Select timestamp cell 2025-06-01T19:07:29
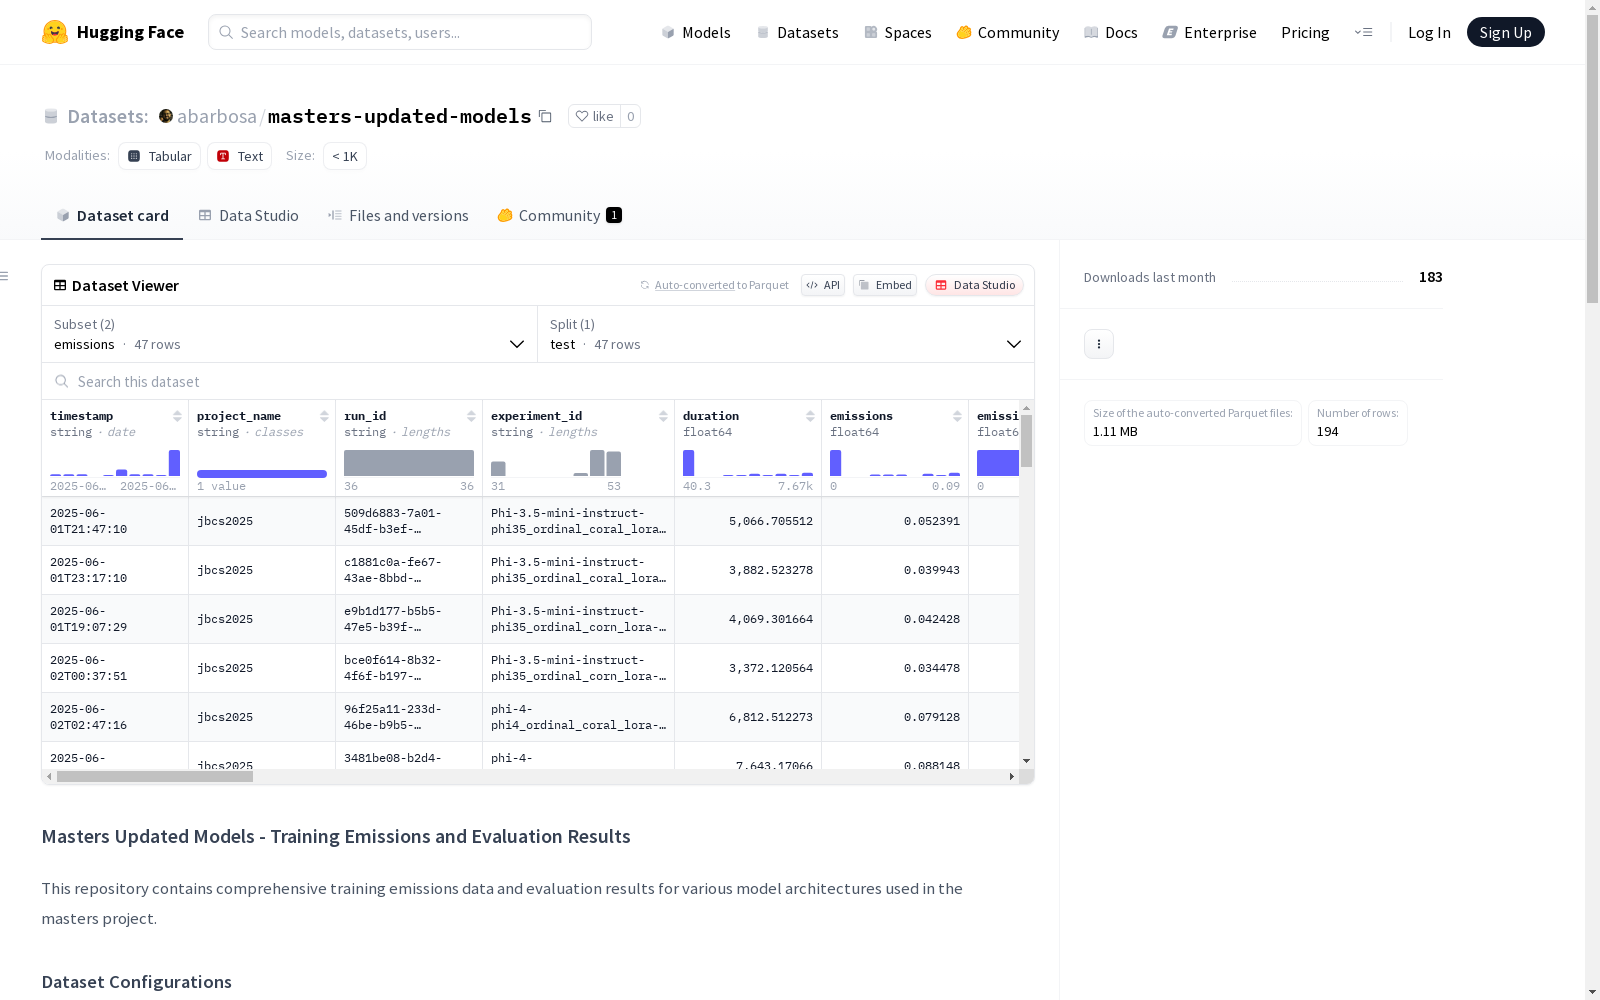Viewport: 1600px width, 1000px height. (115, 619)
